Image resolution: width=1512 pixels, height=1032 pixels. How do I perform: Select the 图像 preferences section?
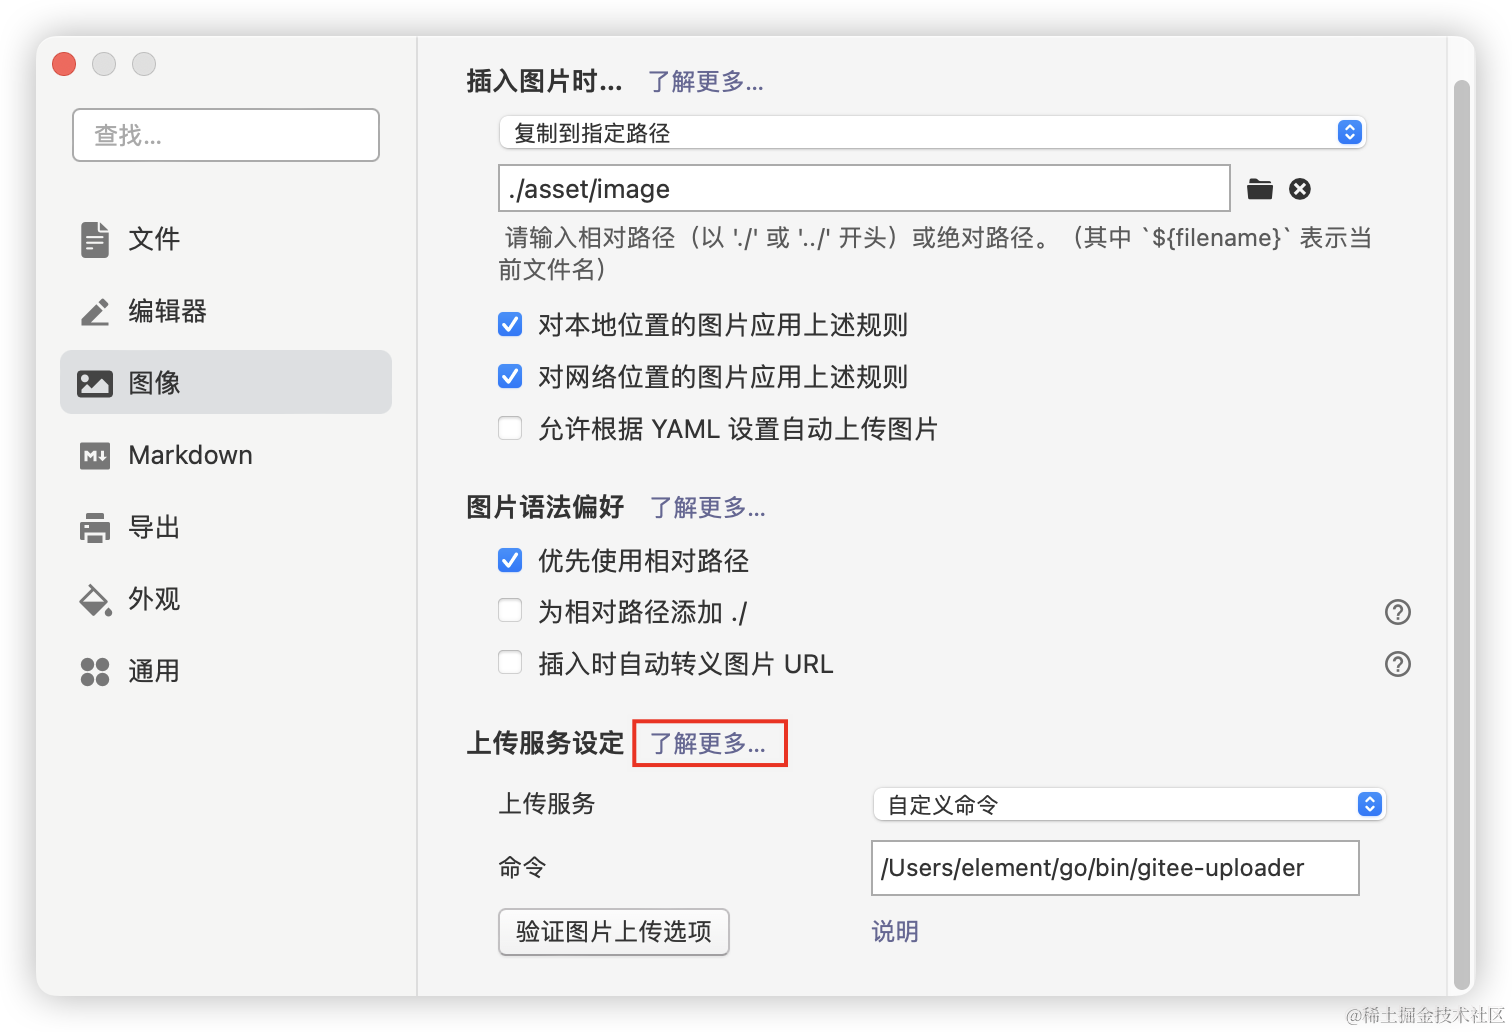coord(226,382)
